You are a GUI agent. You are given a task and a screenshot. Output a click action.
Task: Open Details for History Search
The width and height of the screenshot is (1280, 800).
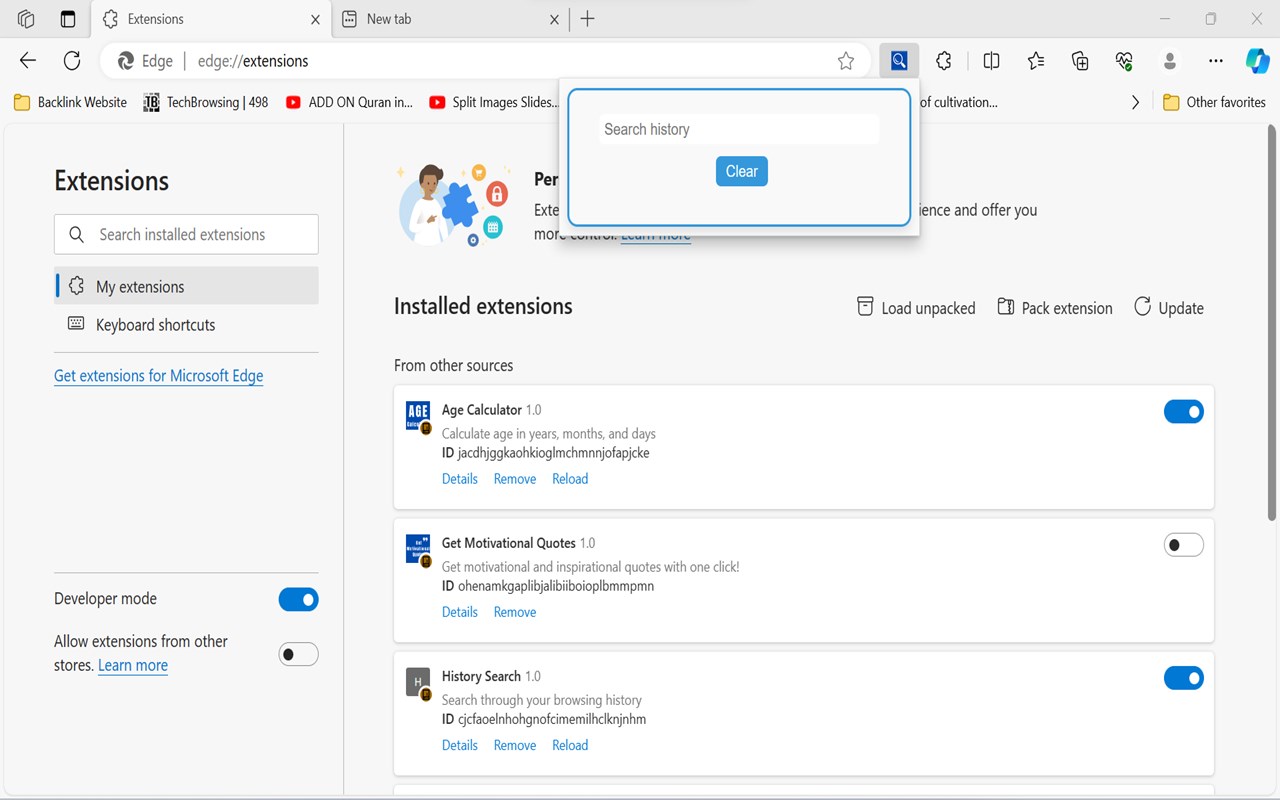[x=460, y=745]
